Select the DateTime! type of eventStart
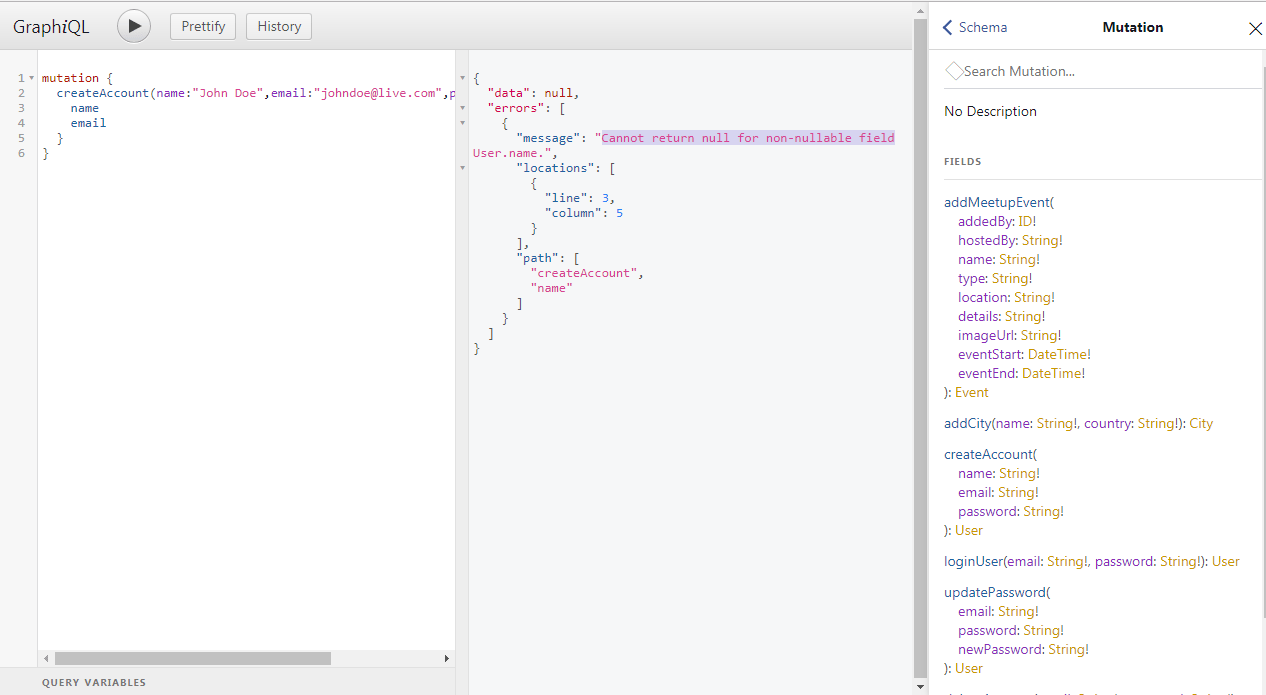 pos(1058,354)
